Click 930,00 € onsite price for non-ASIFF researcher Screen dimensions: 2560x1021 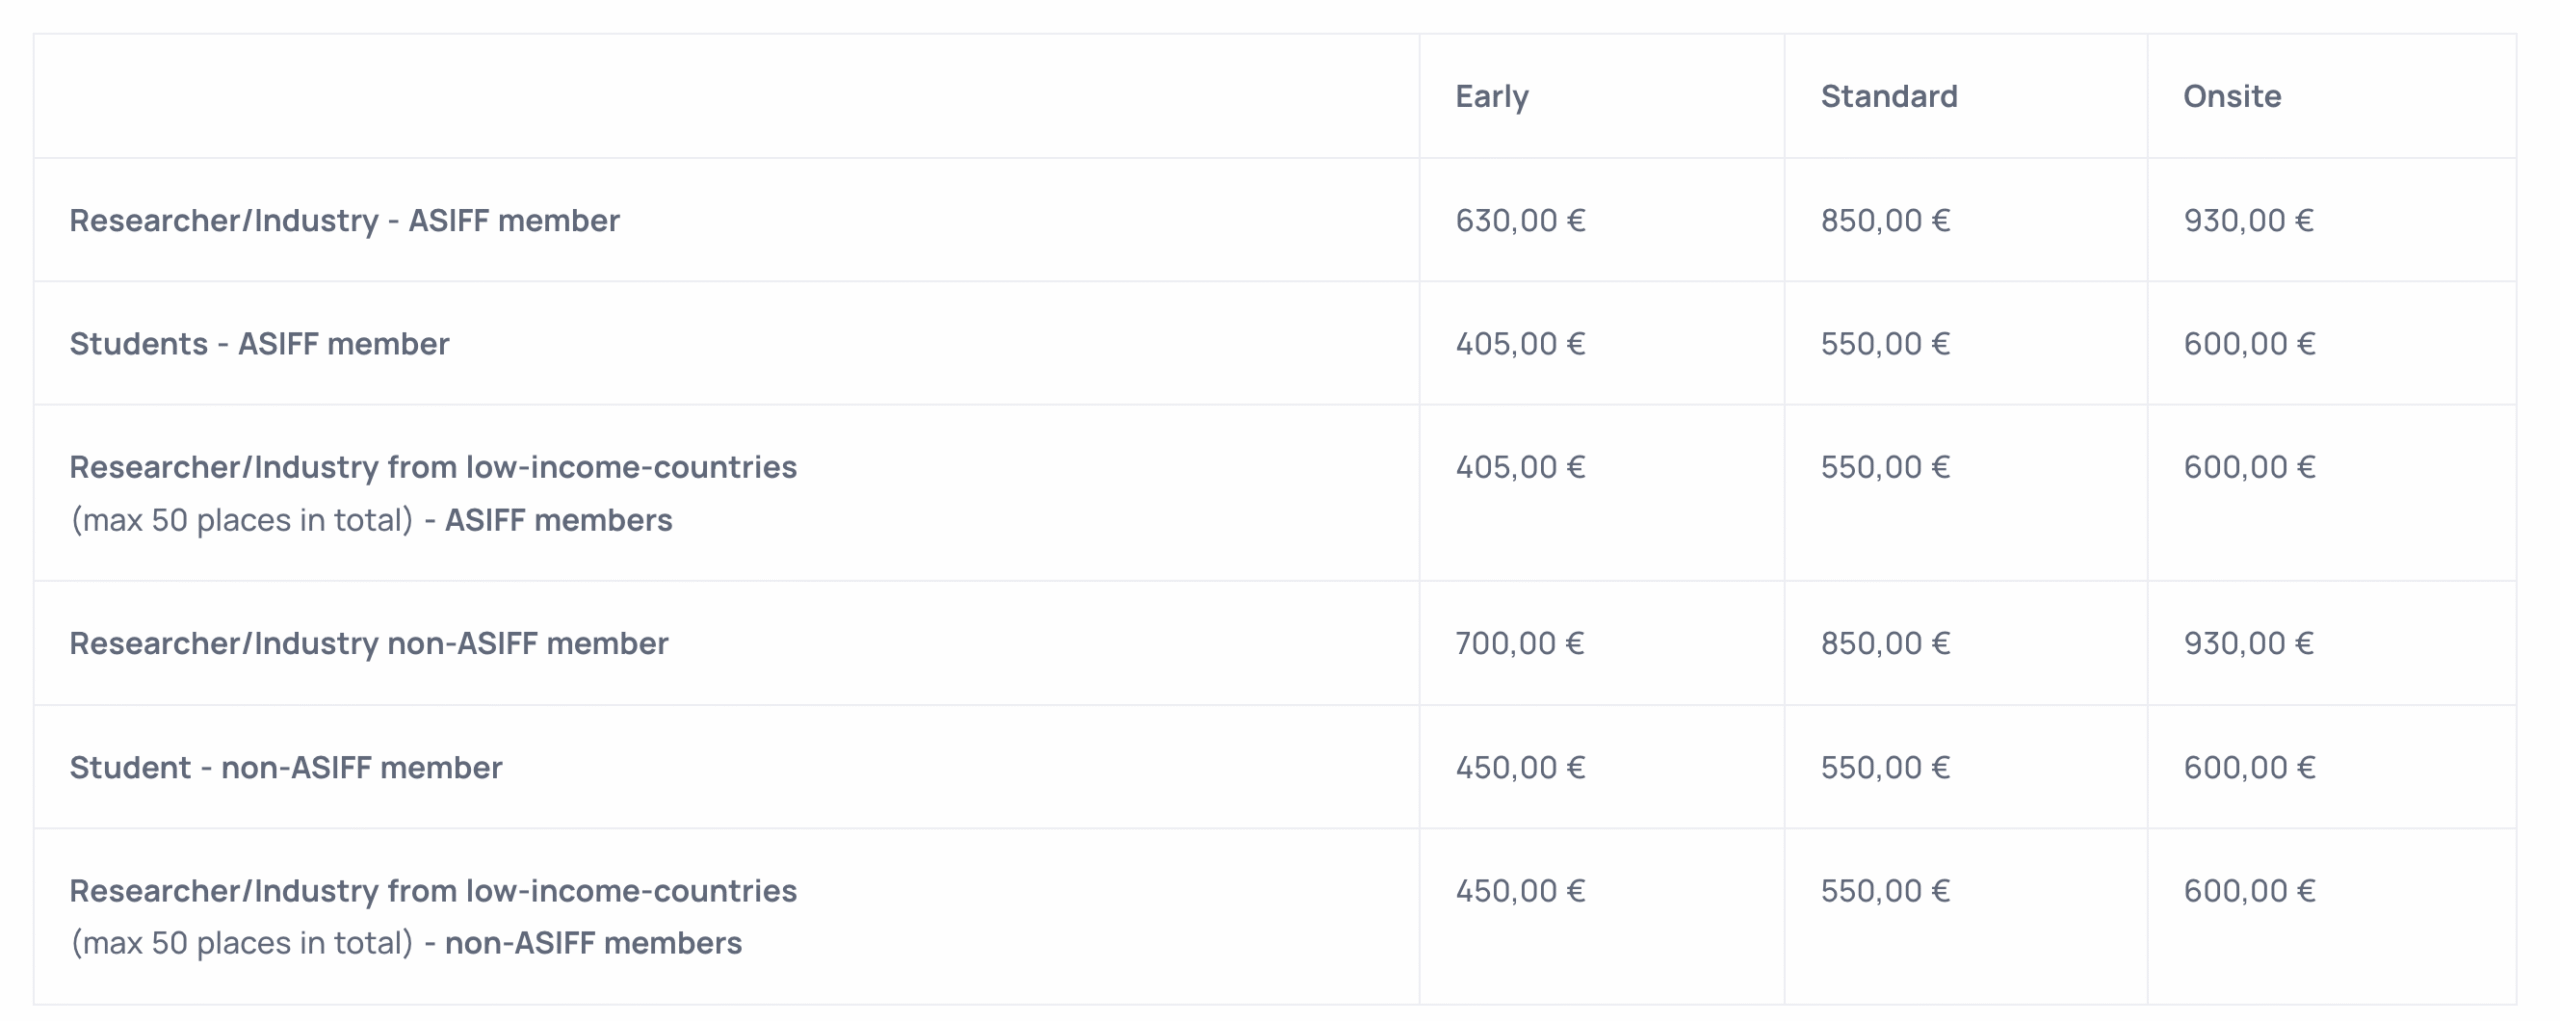coord(2247,643)
